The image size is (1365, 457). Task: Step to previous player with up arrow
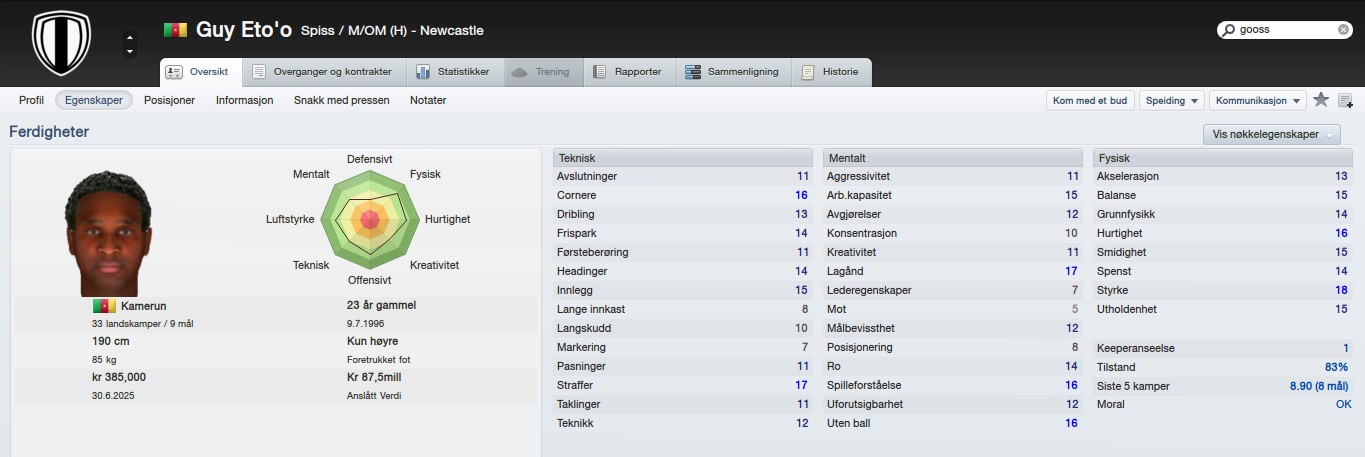[129, 38]
